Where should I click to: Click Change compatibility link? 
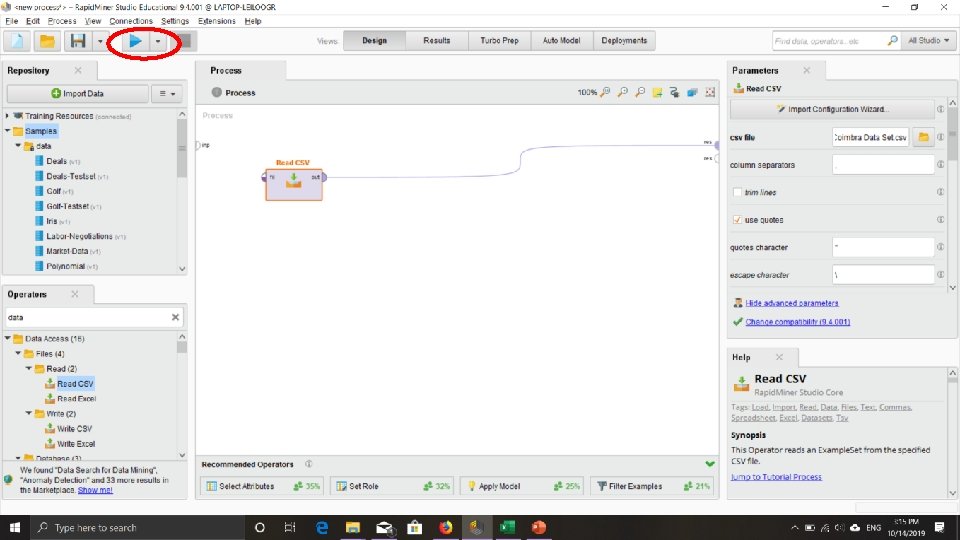(x=797, y=321)
